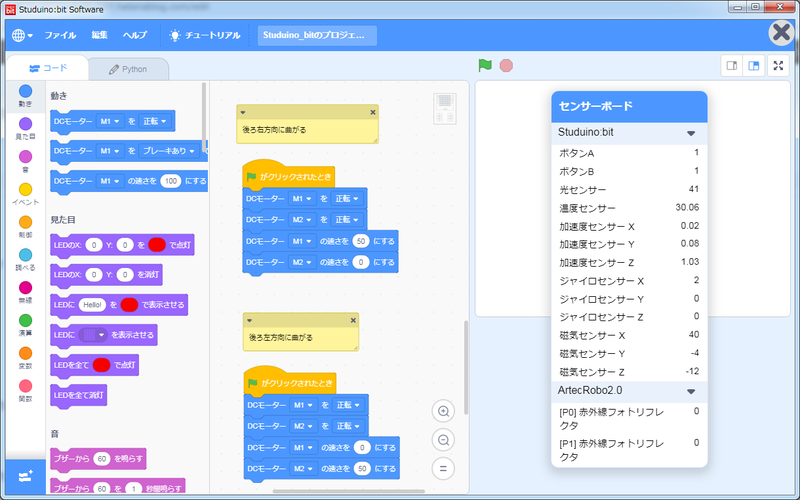Click the [P0] 赤外線フォトリフレクタ row
Image resolution: width=800 pixels, height=500 pixels.
point(629,418)
